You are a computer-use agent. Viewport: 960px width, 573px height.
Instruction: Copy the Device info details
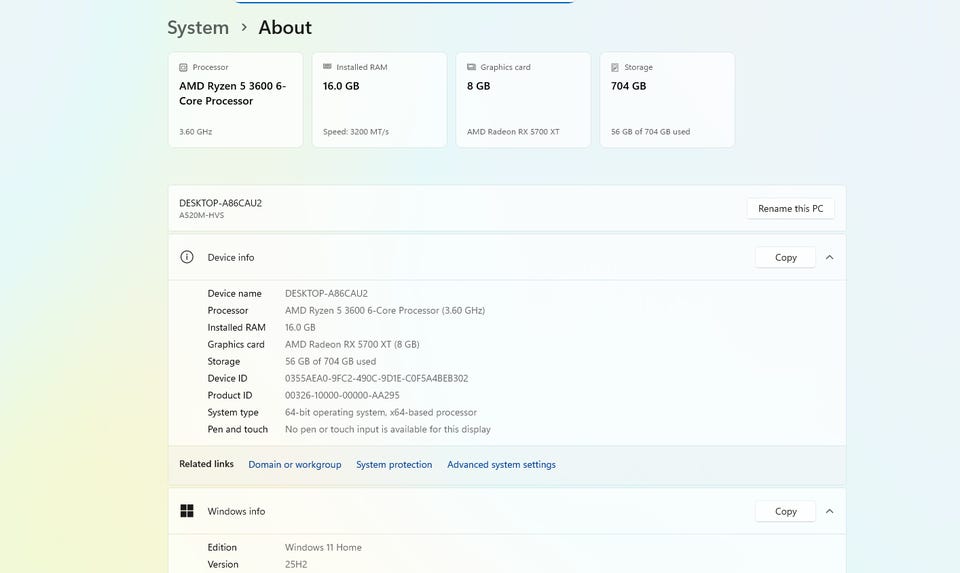pos(786,257)
